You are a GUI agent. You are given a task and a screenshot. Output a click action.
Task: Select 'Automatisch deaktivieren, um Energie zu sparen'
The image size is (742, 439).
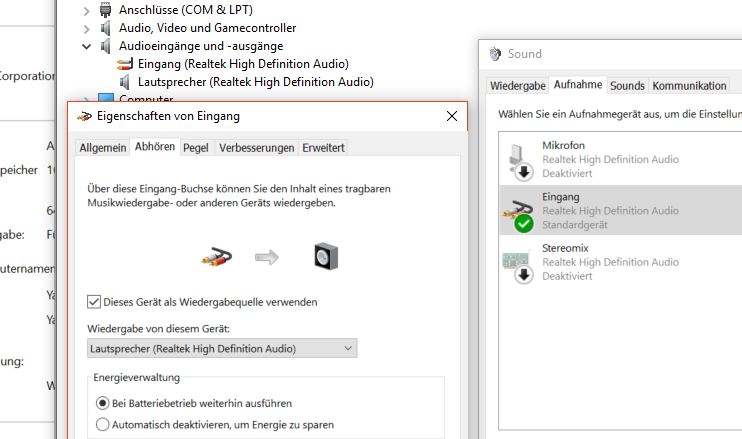point(102,424)
